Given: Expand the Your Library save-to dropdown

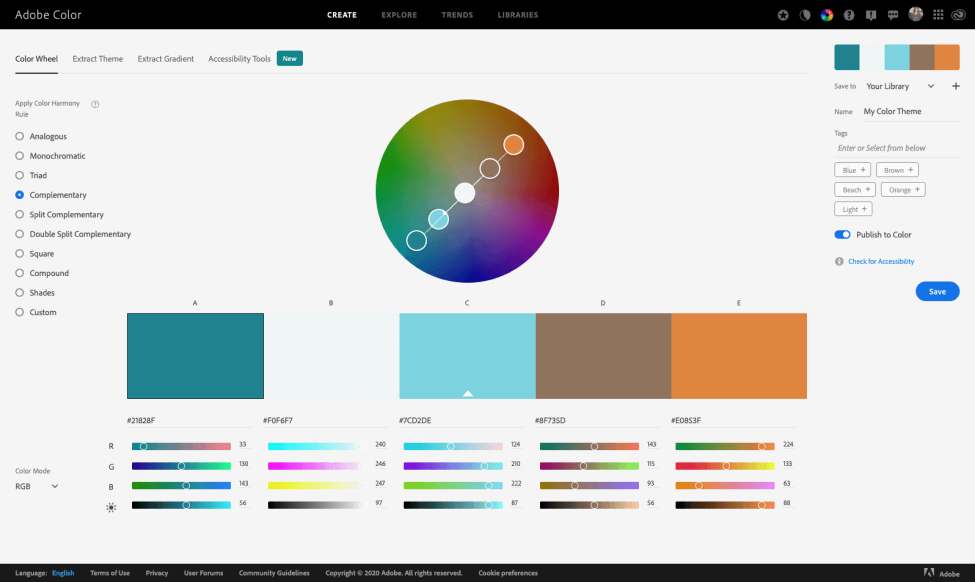Looking at the screenshot, I should point(900,86).
